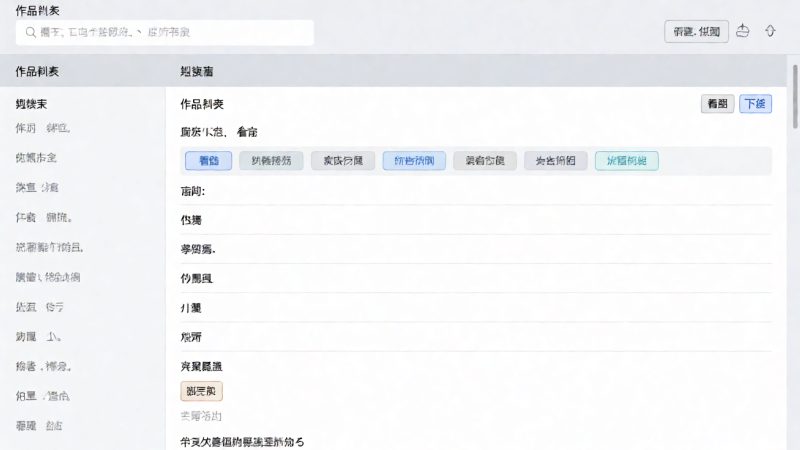This screenshot has width=800, height=450.
Task: Click the grey button beside the blue 下 button
Action: click(717, 104)
